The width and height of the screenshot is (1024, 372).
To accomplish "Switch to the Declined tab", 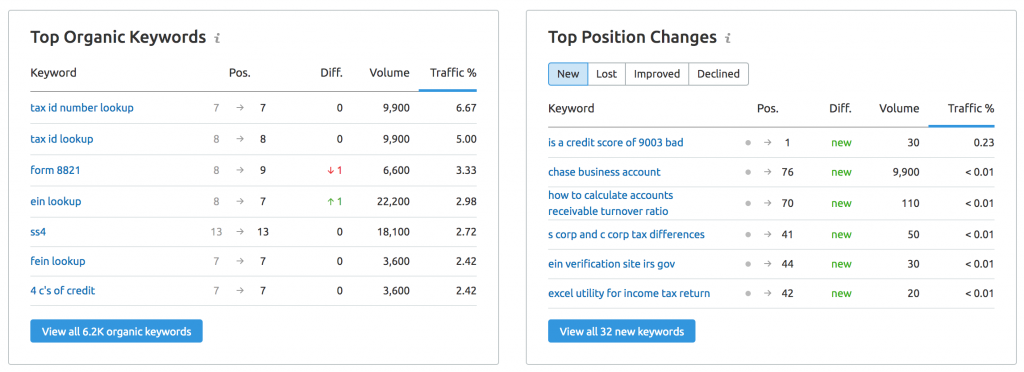I will tap(718, 74).
